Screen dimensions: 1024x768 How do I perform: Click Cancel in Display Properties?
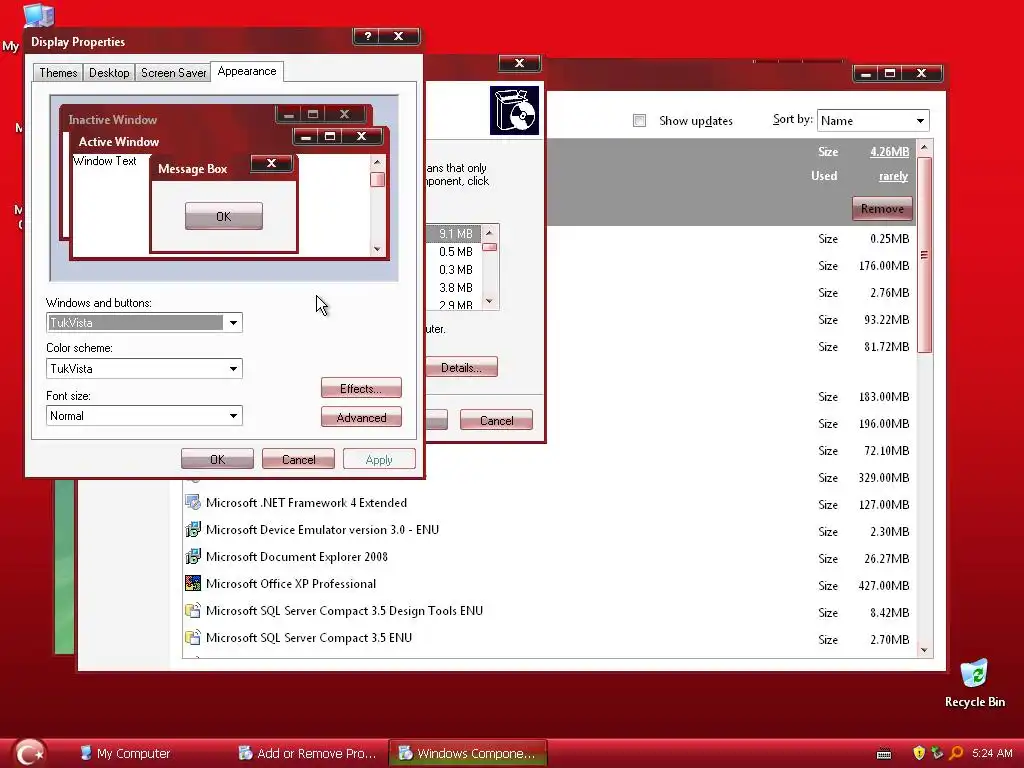[x=298, y=459]
